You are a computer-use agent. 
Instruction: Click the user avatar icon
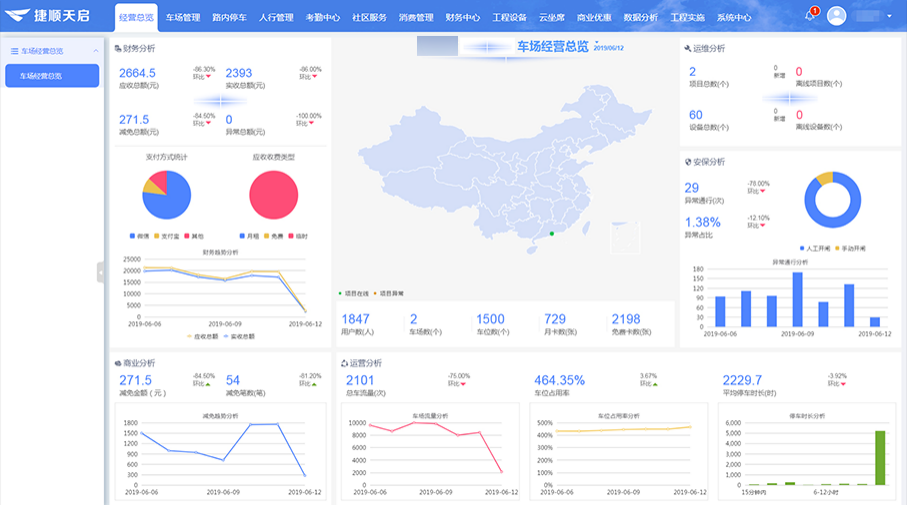(x=836, y=16)
